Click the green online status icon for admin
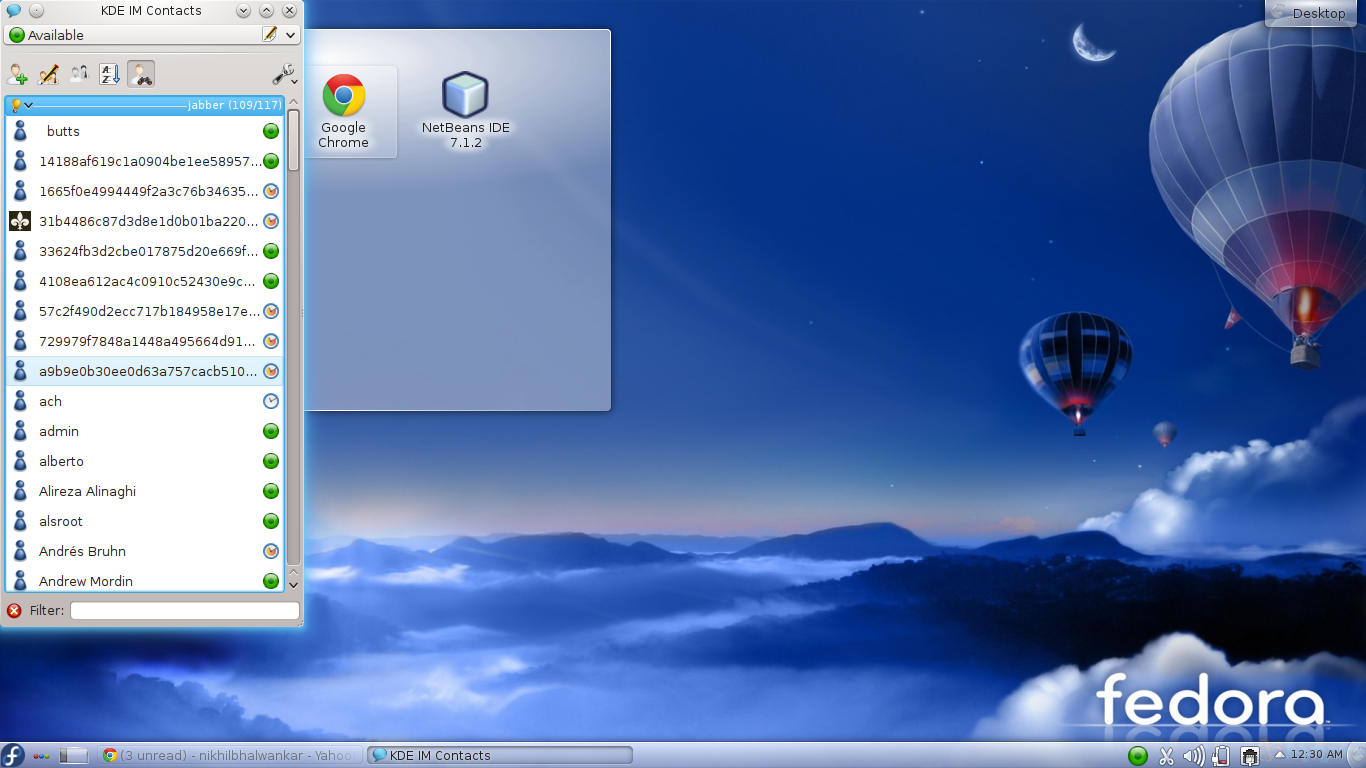Viewport: 1366px width, 768px height. pos(270,431)
